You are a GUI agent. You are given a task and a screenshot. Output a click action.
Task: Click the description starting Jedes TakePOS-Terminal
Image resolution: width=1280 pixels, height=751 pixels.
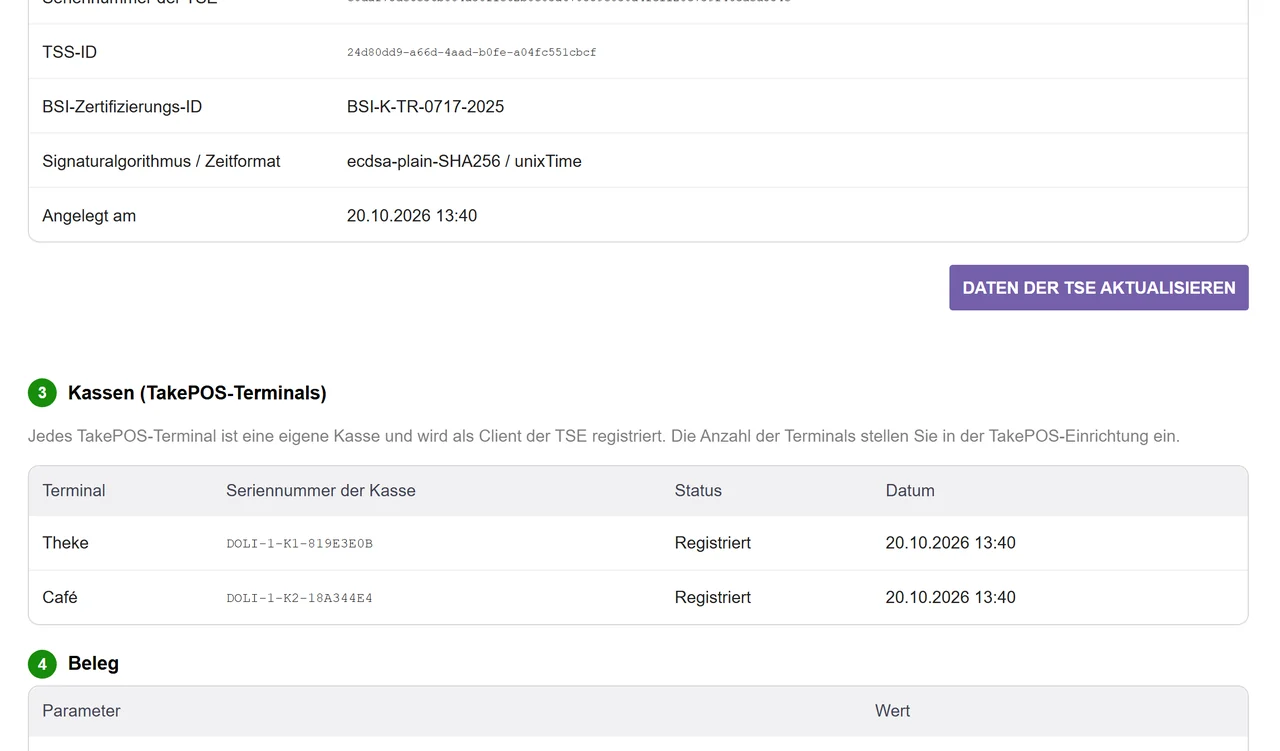pos(604,437)
